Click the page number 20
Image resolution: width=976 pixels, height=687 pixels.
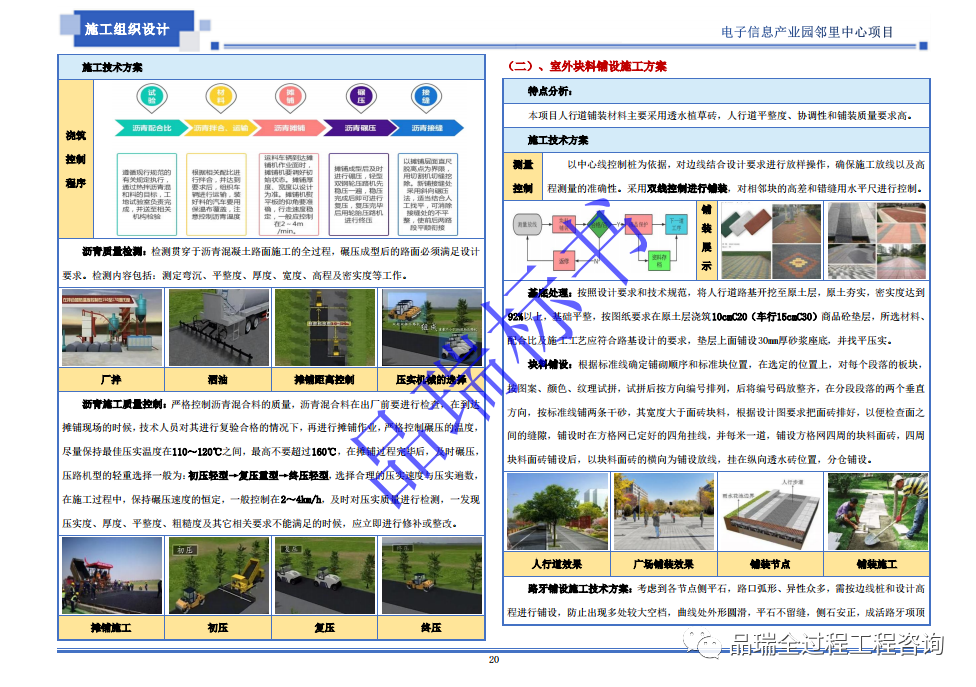tap(493, 660)
